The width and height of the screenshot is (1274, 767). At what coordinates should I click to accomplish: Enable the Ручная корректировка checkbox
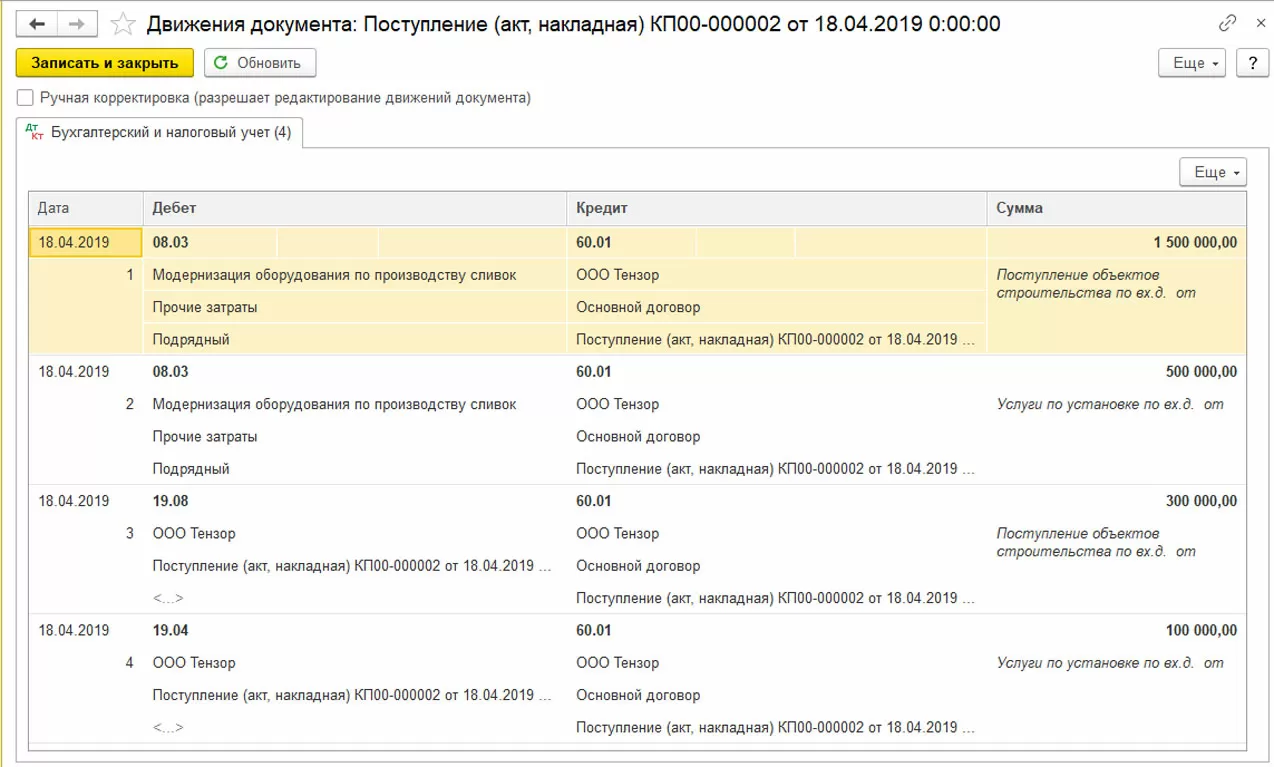[24, 98]
